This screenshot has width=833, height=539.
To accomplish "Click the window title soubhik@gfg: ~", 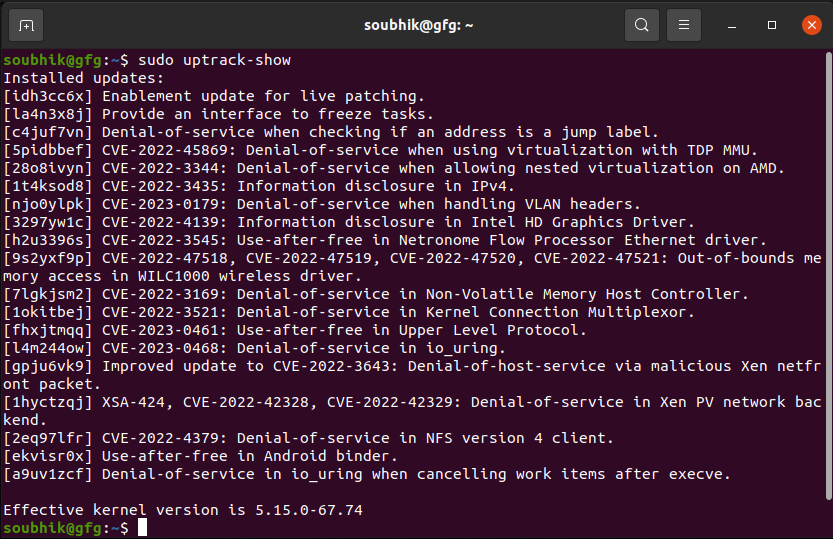I will pos(416,24).
